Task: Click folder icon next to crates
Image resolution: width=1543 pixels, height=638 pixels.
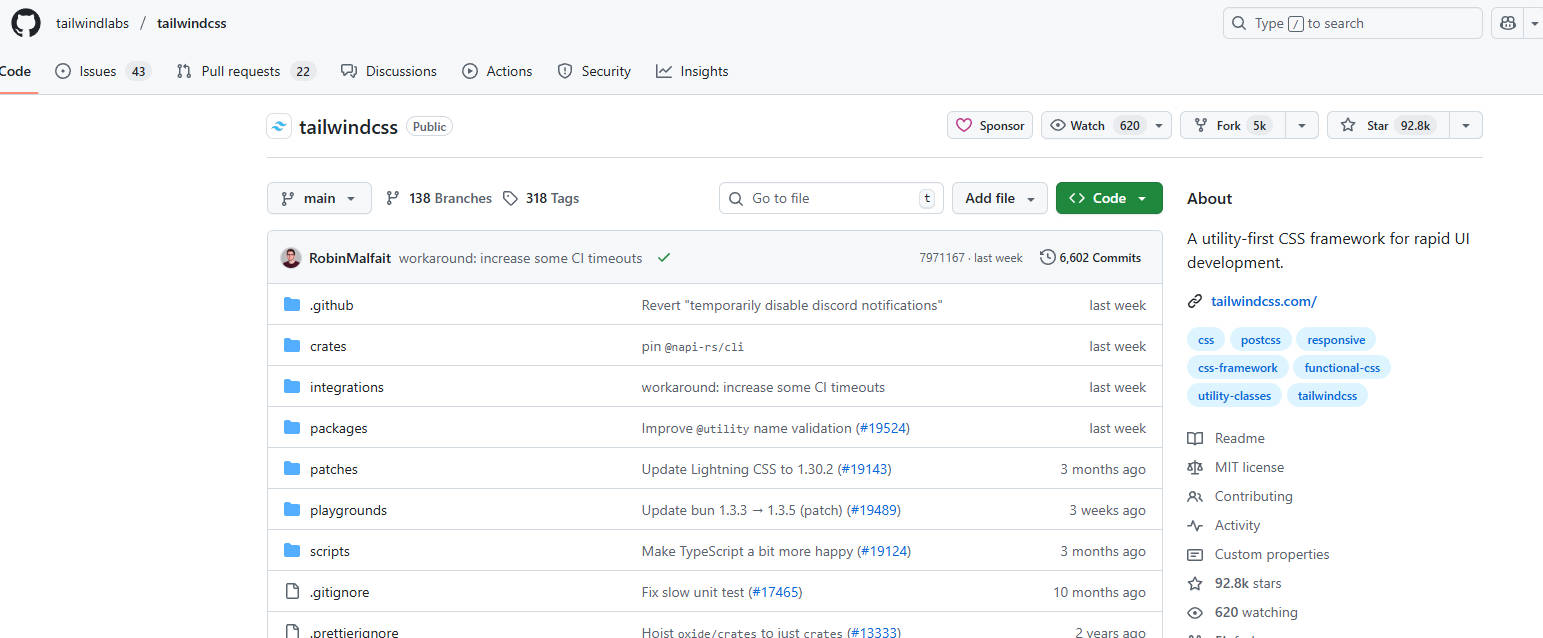Action: (x=292, y=346)
